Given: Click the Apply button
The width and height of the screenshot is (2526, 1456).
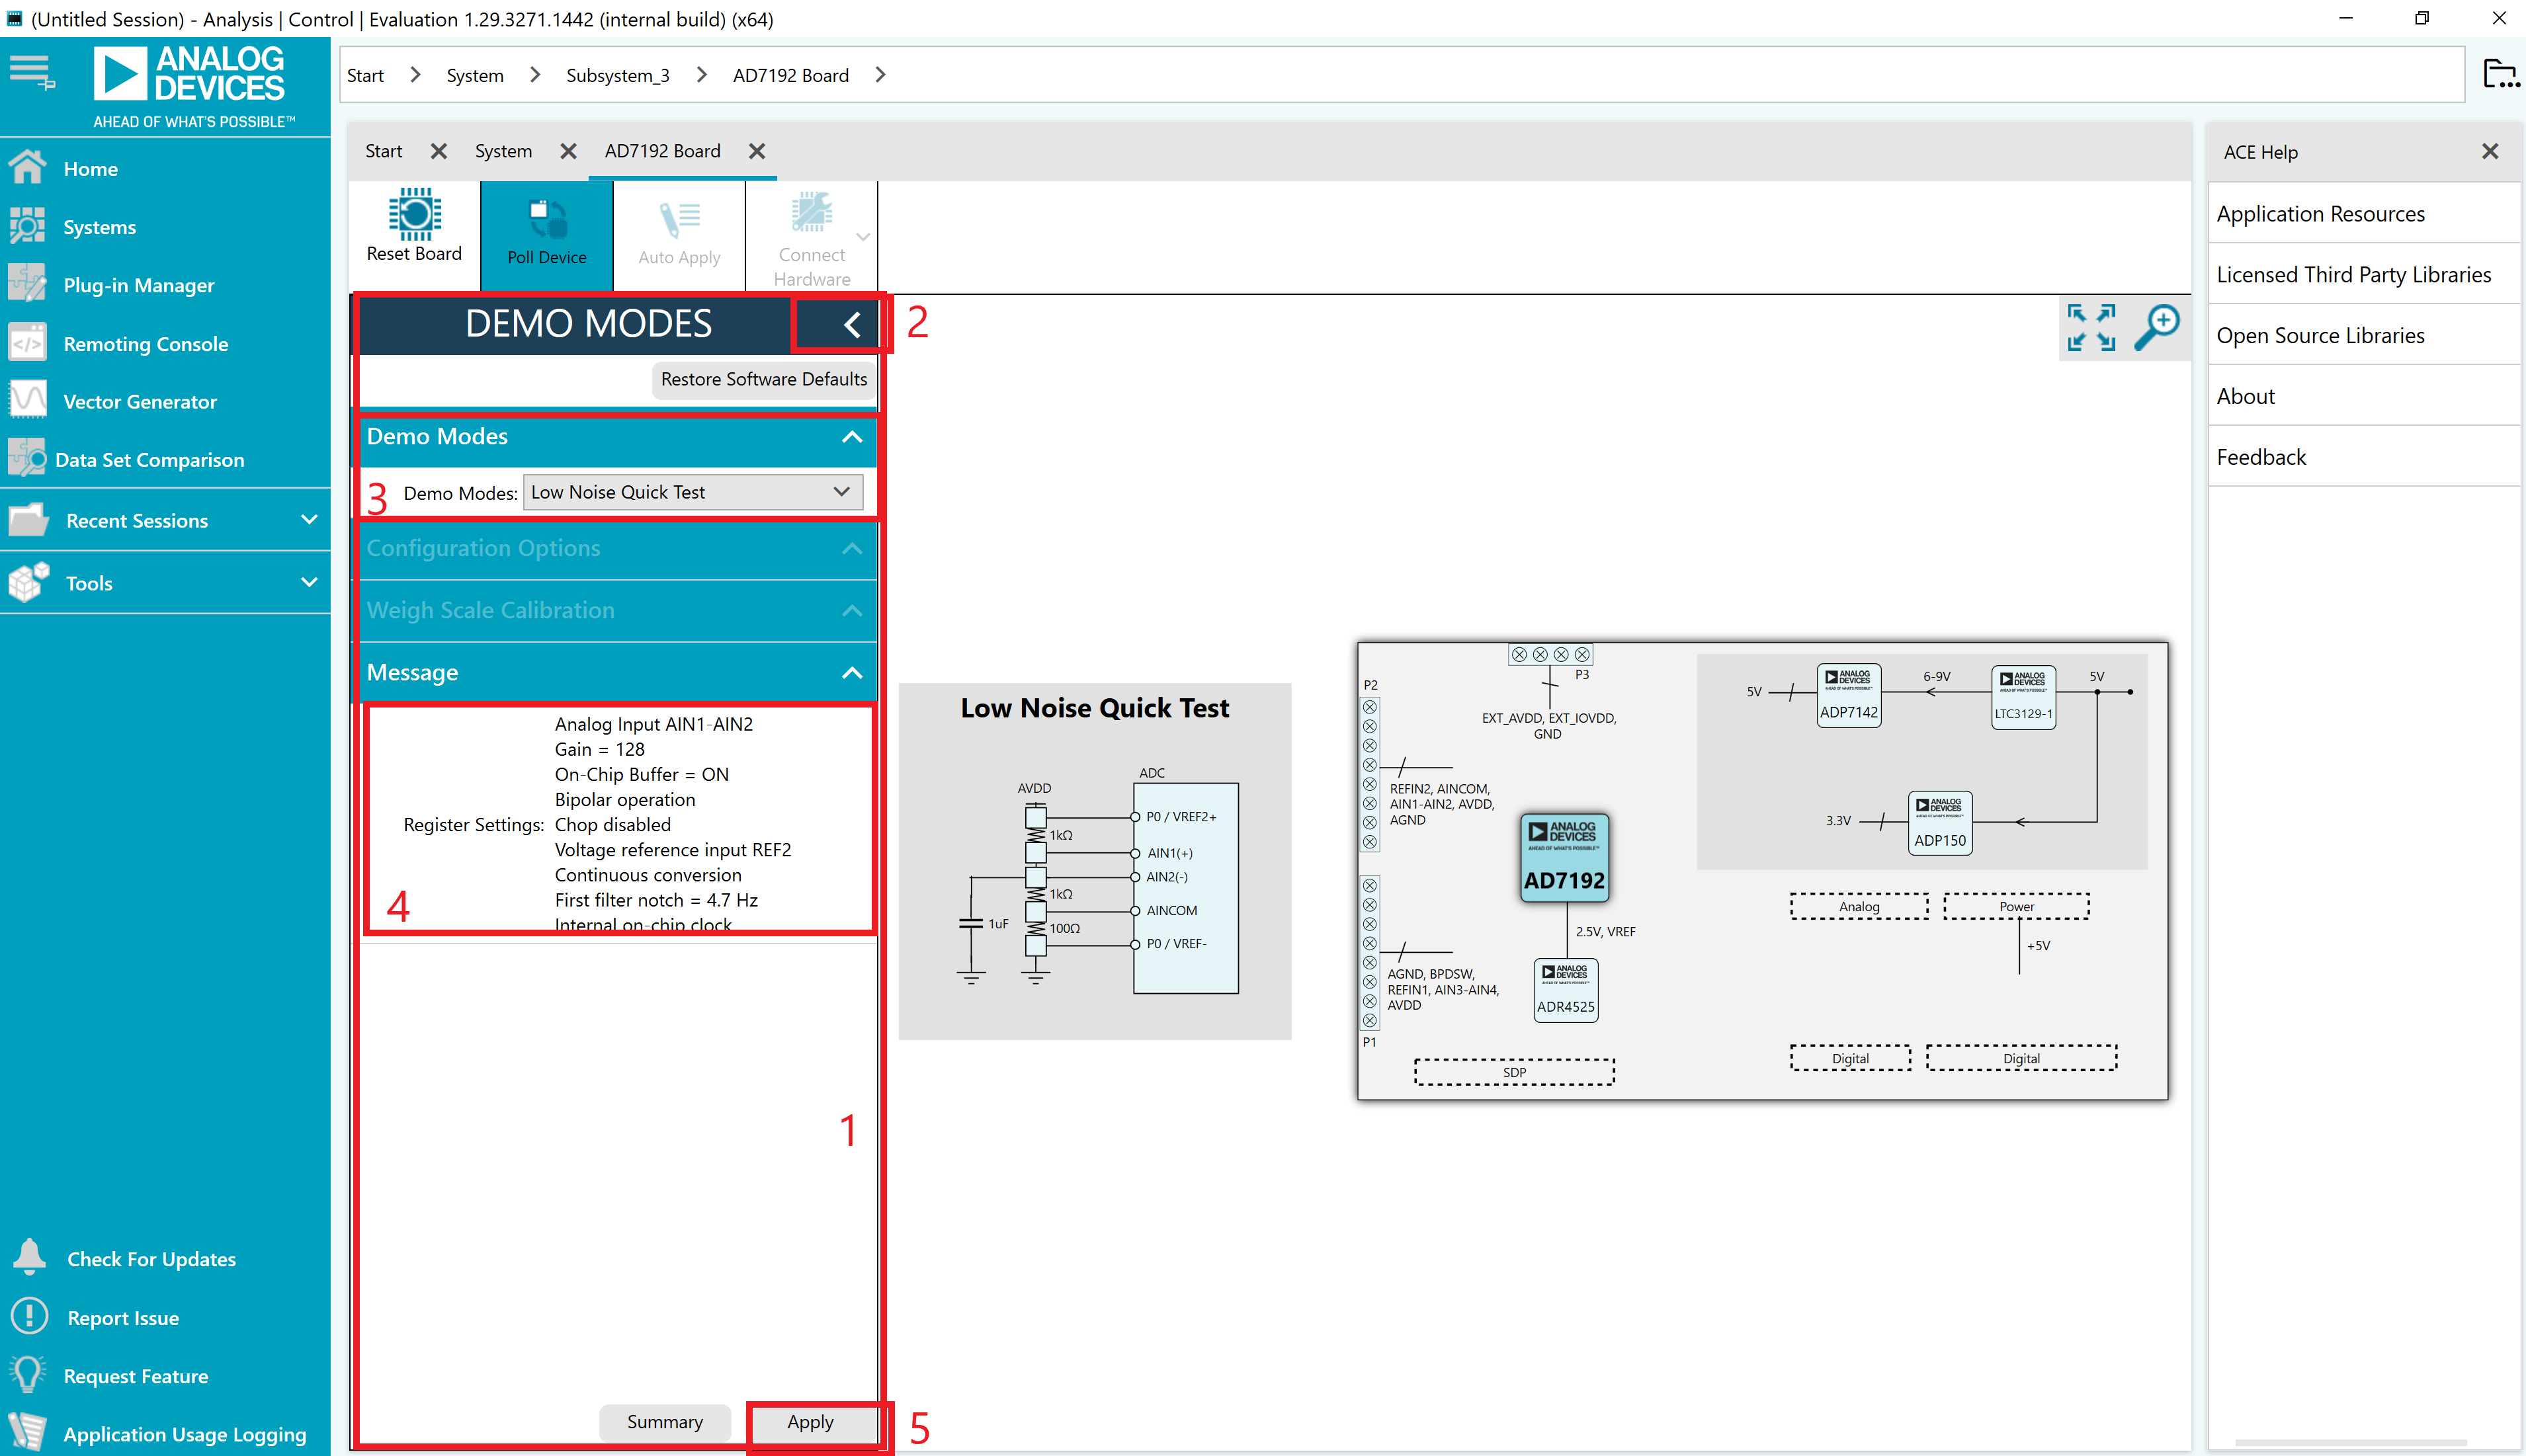Looking at the screenshot, I should click(x=809, y=1422).
